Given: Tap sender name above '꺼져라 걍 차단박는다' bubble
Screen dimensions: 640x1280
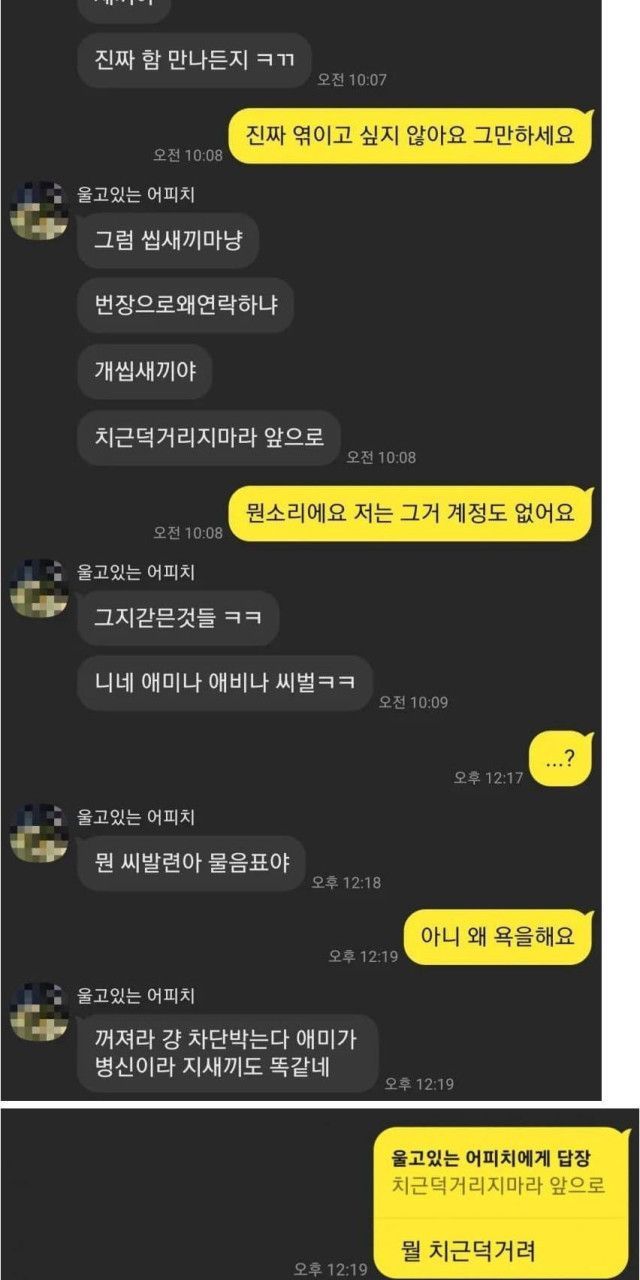Looking at the screenshot, I should click(x=136, y=996).
